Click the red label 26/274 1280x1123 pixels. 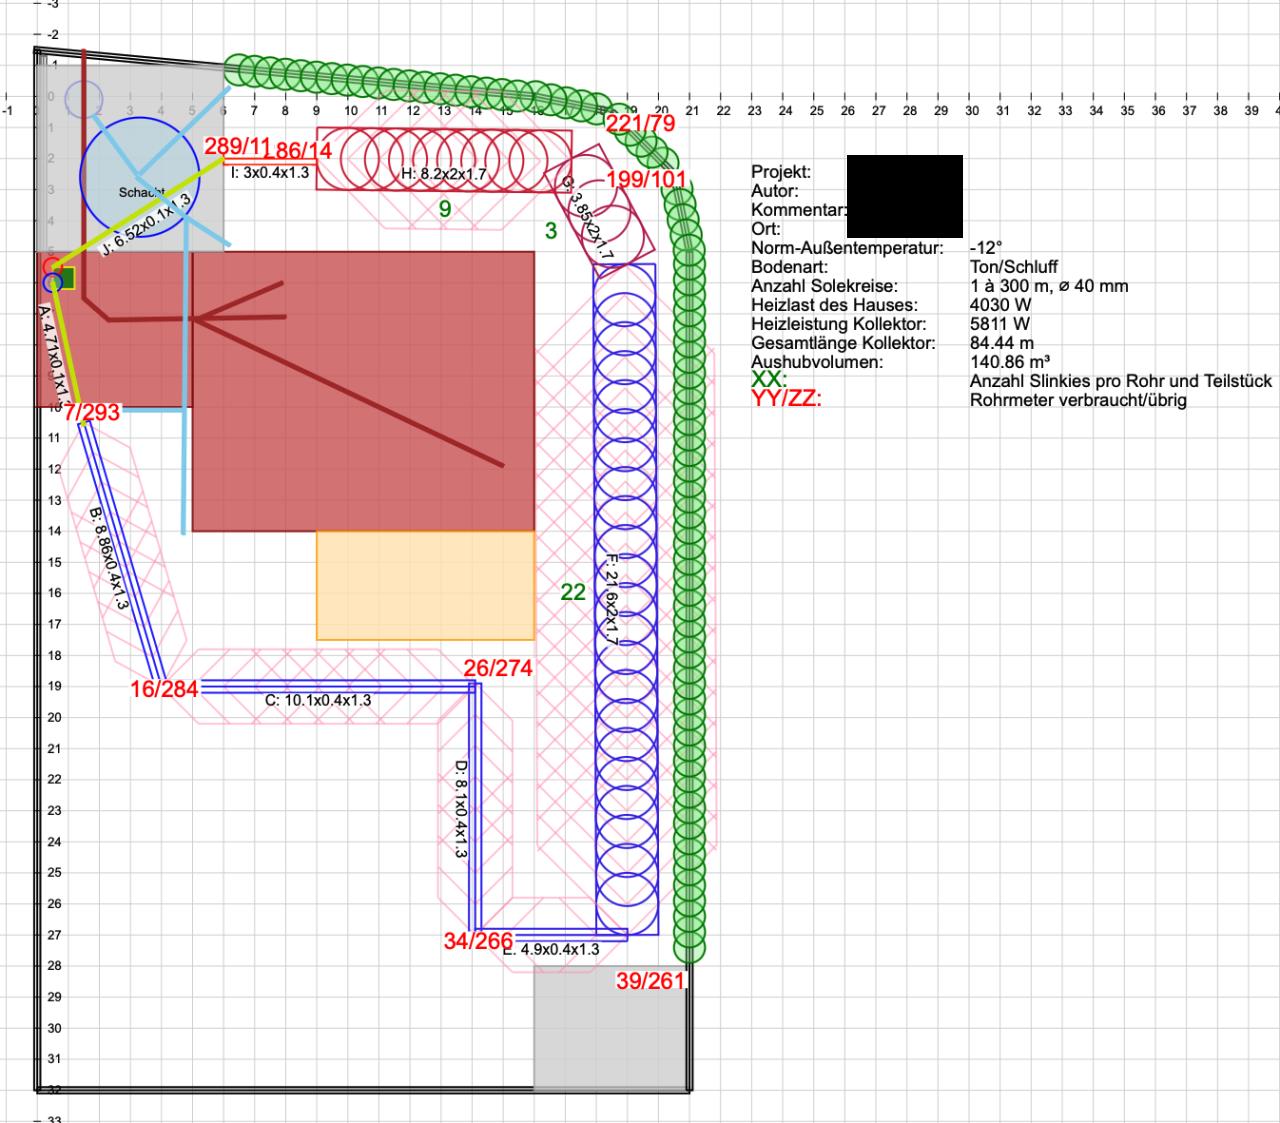pyautogui.click(x=498, y=668)
